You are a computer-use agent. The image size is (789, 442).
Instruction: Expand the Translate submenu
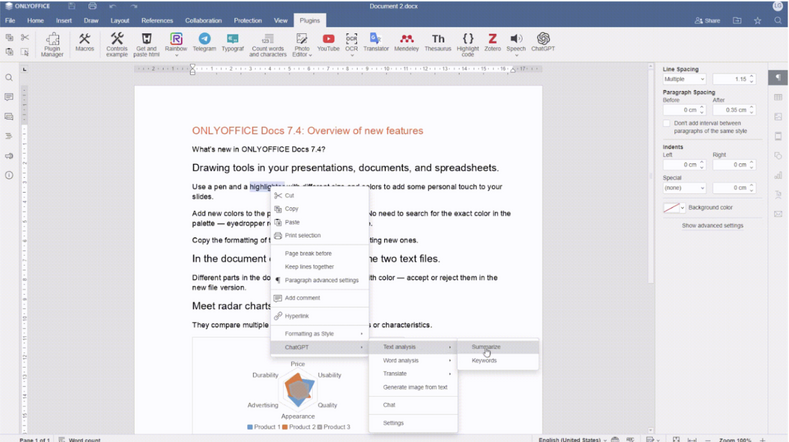tap(413, 374)
